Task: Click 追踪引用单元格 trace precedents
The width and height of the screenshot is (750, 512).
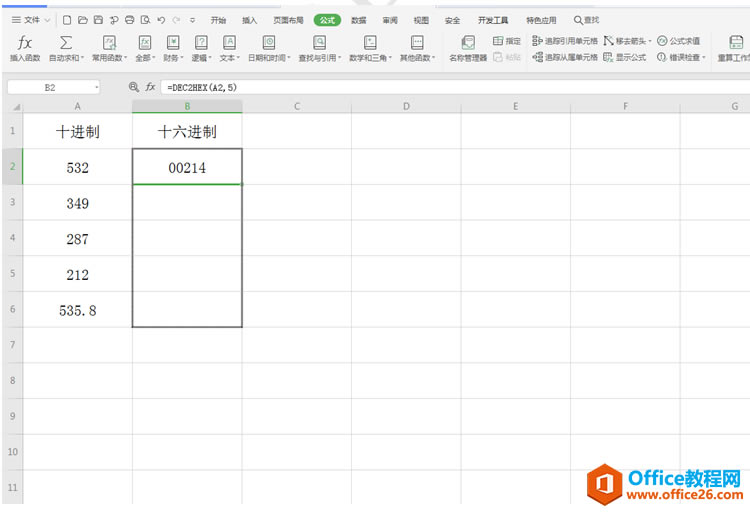Action: click(x=564, y=41)
